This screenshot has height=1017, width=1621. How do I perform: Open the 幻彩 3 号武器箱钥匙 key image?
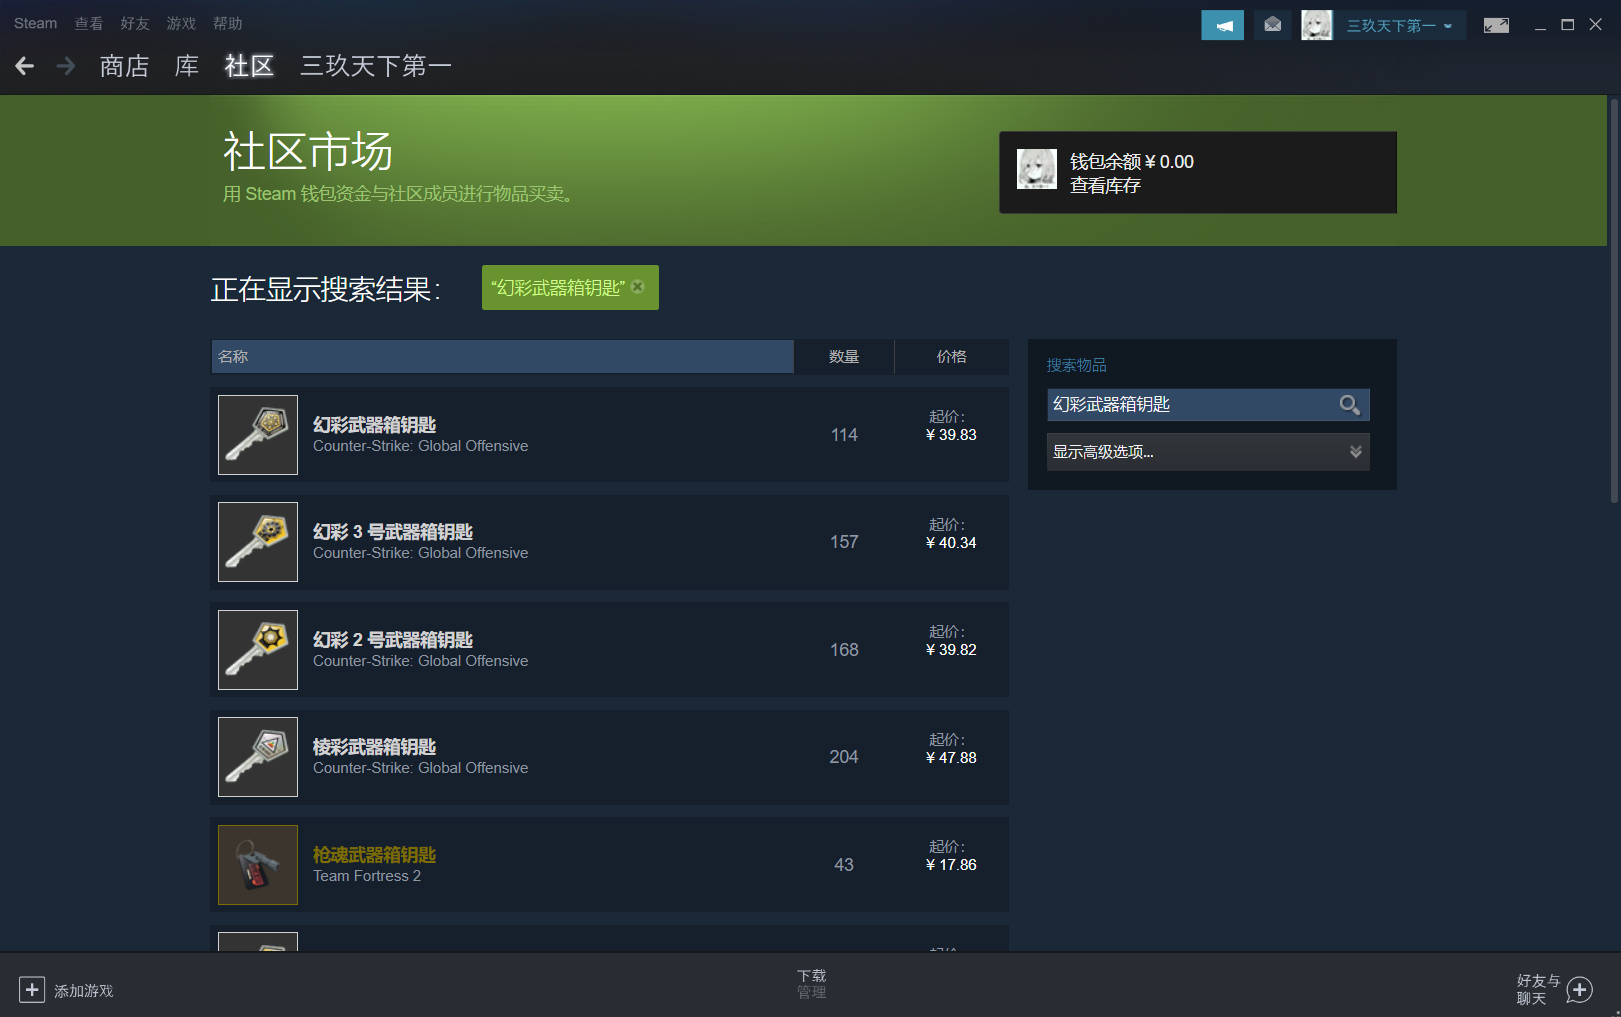pos(258,542)
